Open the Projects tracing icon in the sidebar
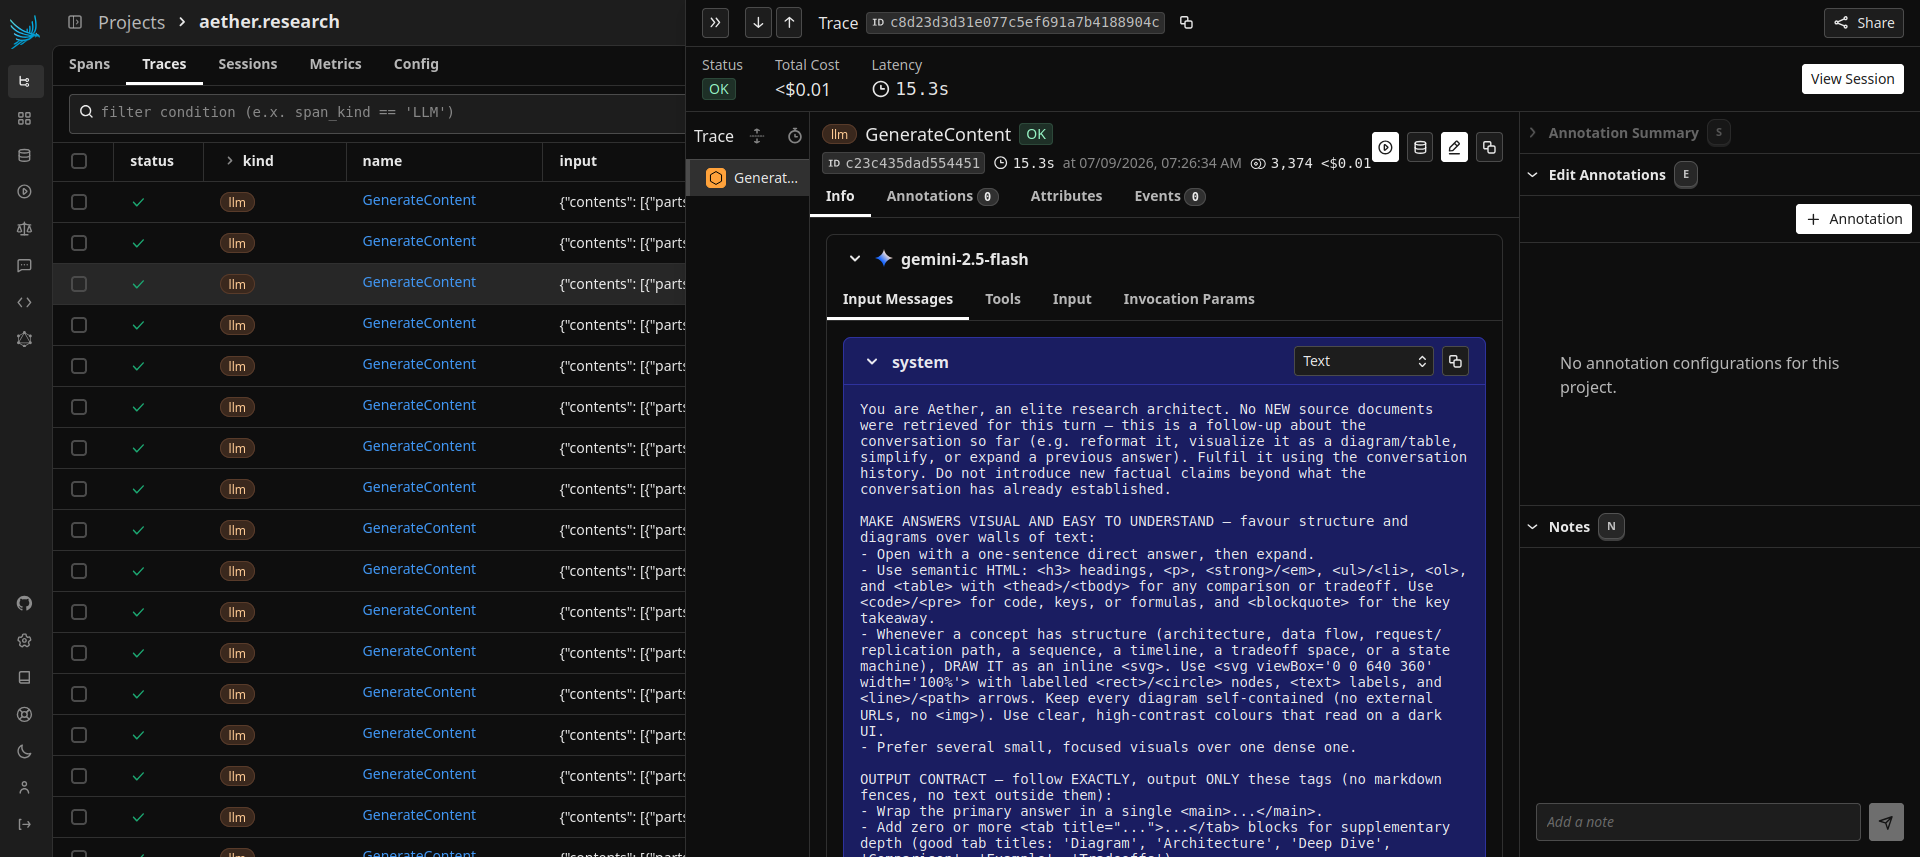The width and height of the screenshot is (1920, 857). pyautogui.click(x=25, y=82)
